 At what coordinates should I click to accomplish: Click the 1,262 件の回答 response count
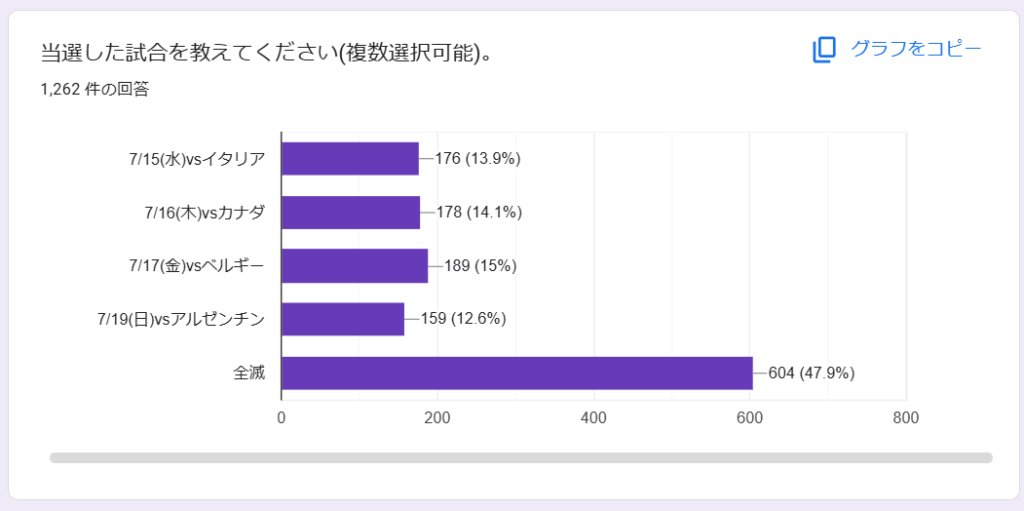pos(94,89)
